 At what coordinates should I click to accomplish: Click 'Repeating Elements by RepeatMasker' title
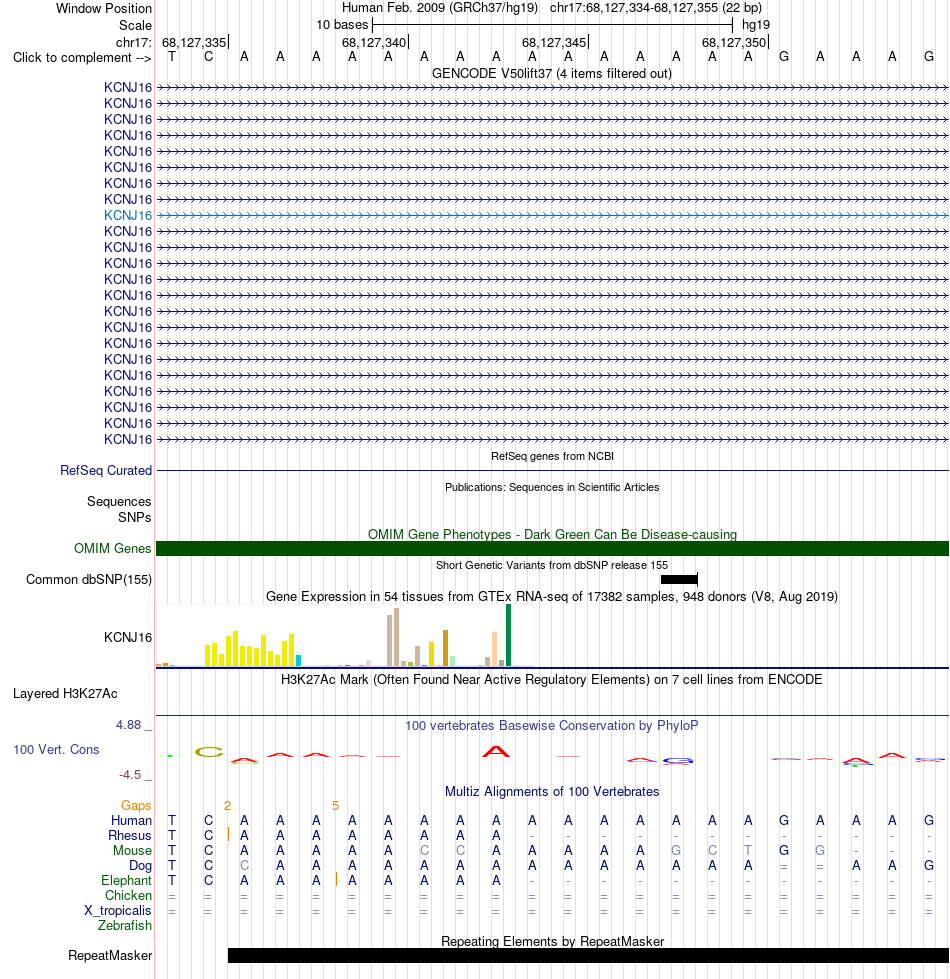(552, 942)
